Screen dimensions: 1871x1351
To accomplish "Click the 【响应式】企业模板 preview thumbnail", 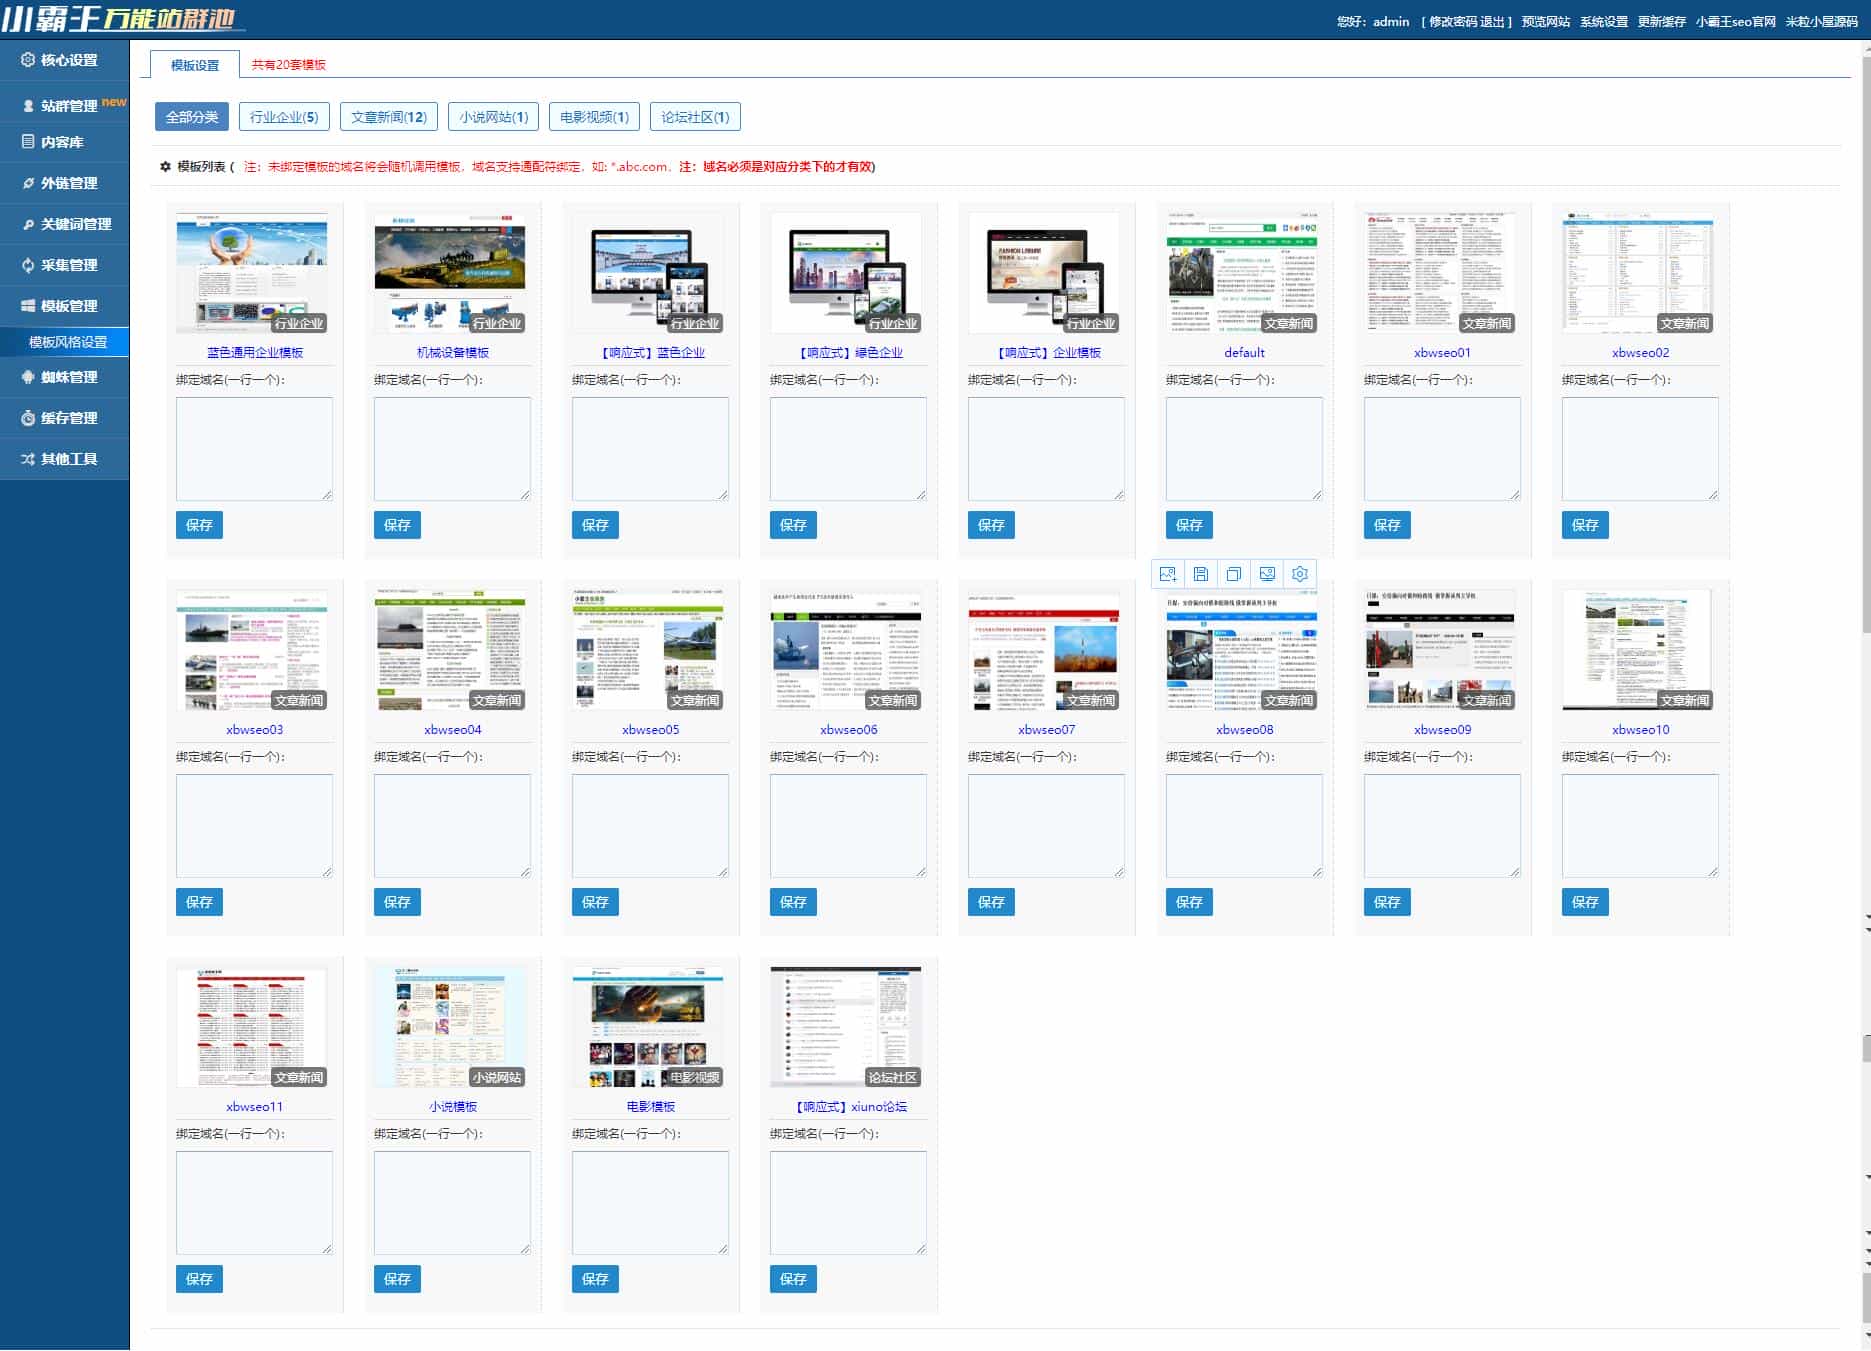I will [1044, 273].
